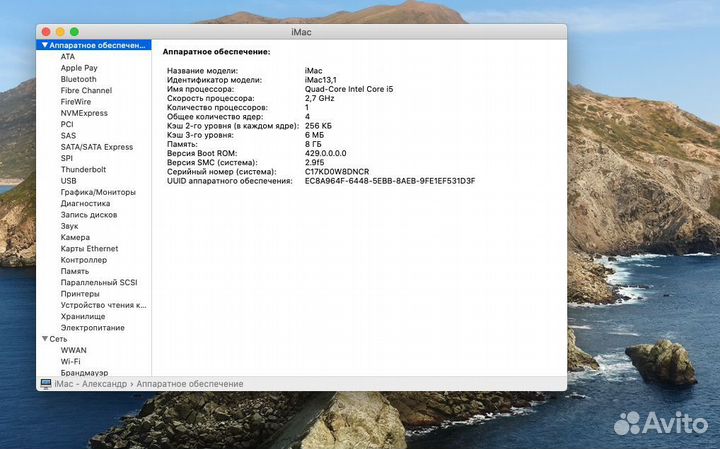This screenshot has width=720, height=449.
Task: Open Thunderbolt information
Action: (83, 169)
